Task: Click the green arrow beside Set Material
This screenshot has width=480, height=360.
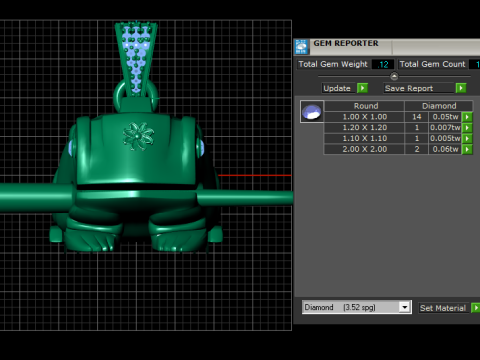Action: coord(476,308)
